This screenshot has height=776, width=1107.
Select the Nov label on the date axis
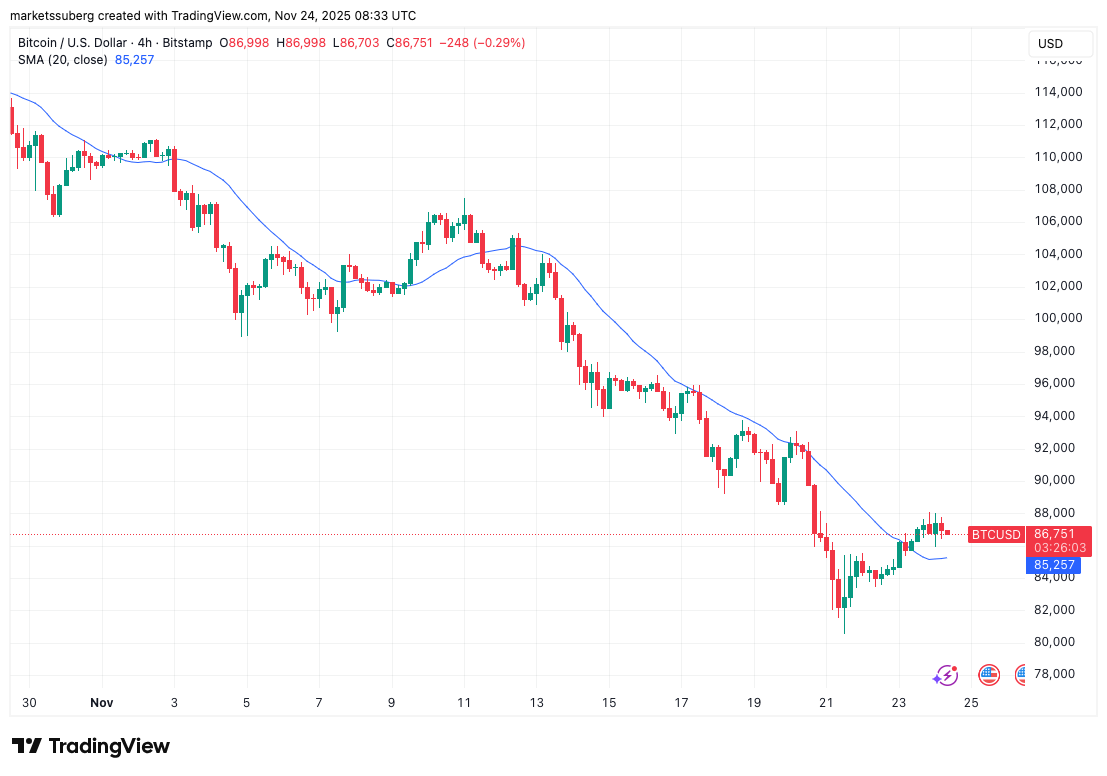100,703
